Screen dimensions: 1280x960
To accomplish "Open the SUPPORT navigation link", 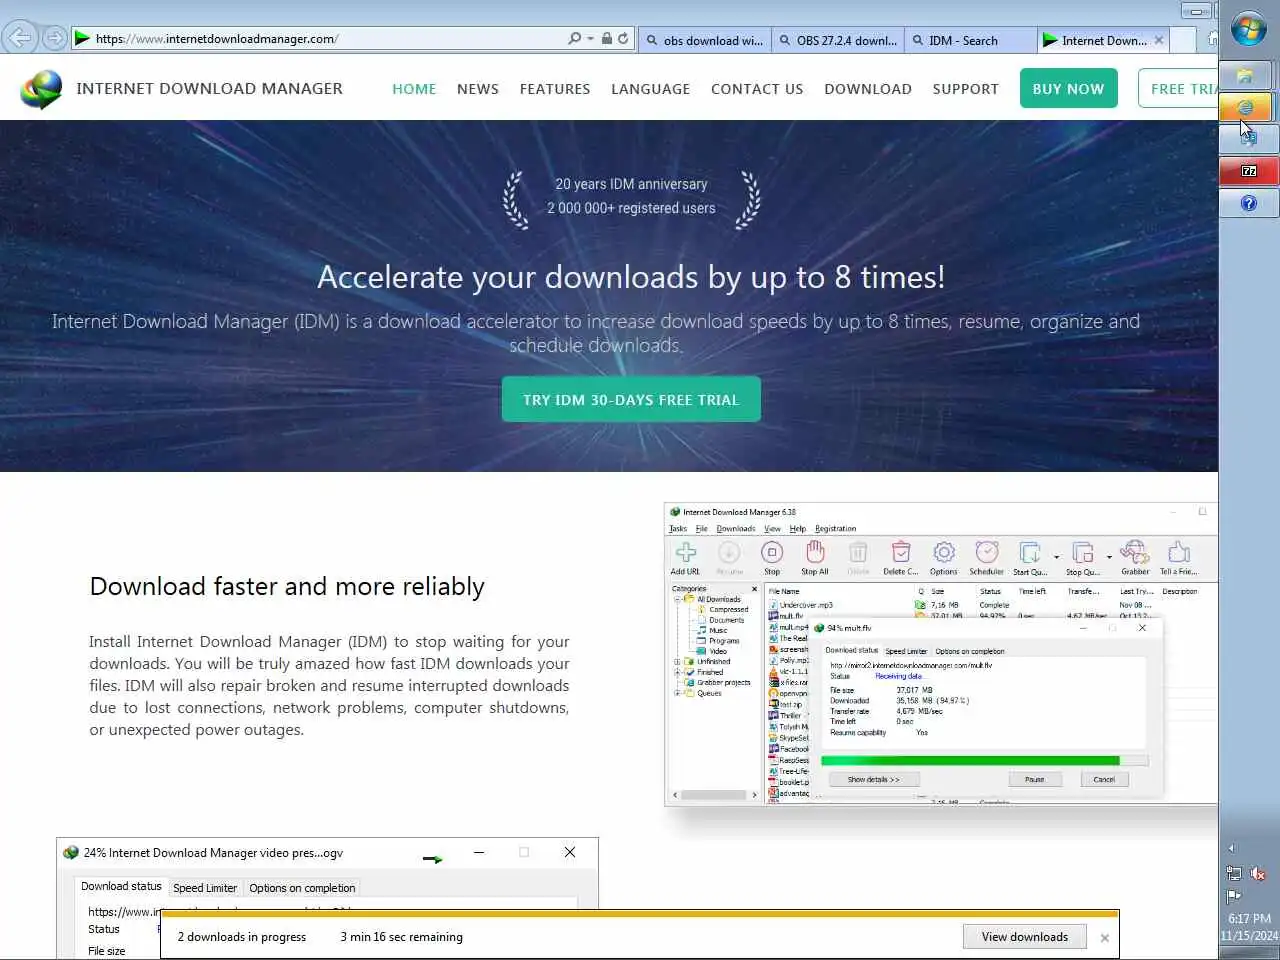I will [966, 89].
